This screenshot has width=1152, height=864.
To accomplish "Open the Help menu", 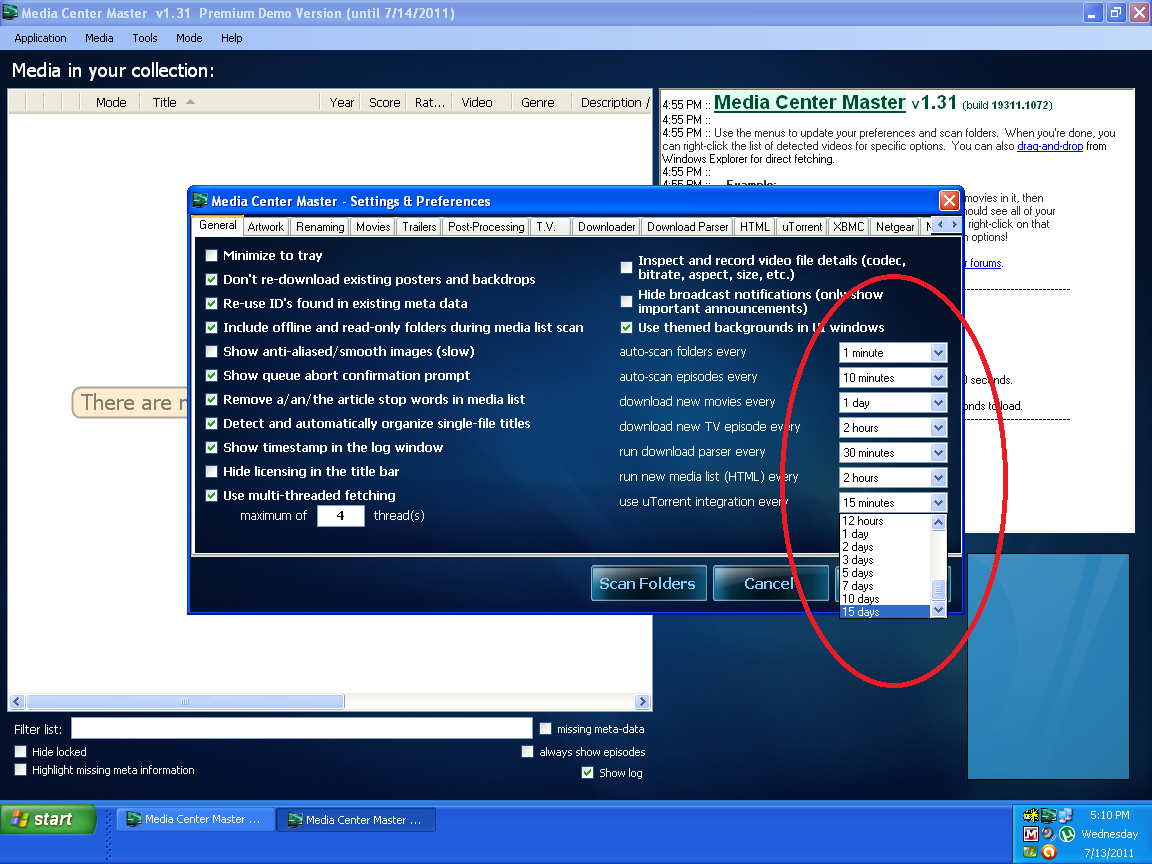I will [231, 38].
